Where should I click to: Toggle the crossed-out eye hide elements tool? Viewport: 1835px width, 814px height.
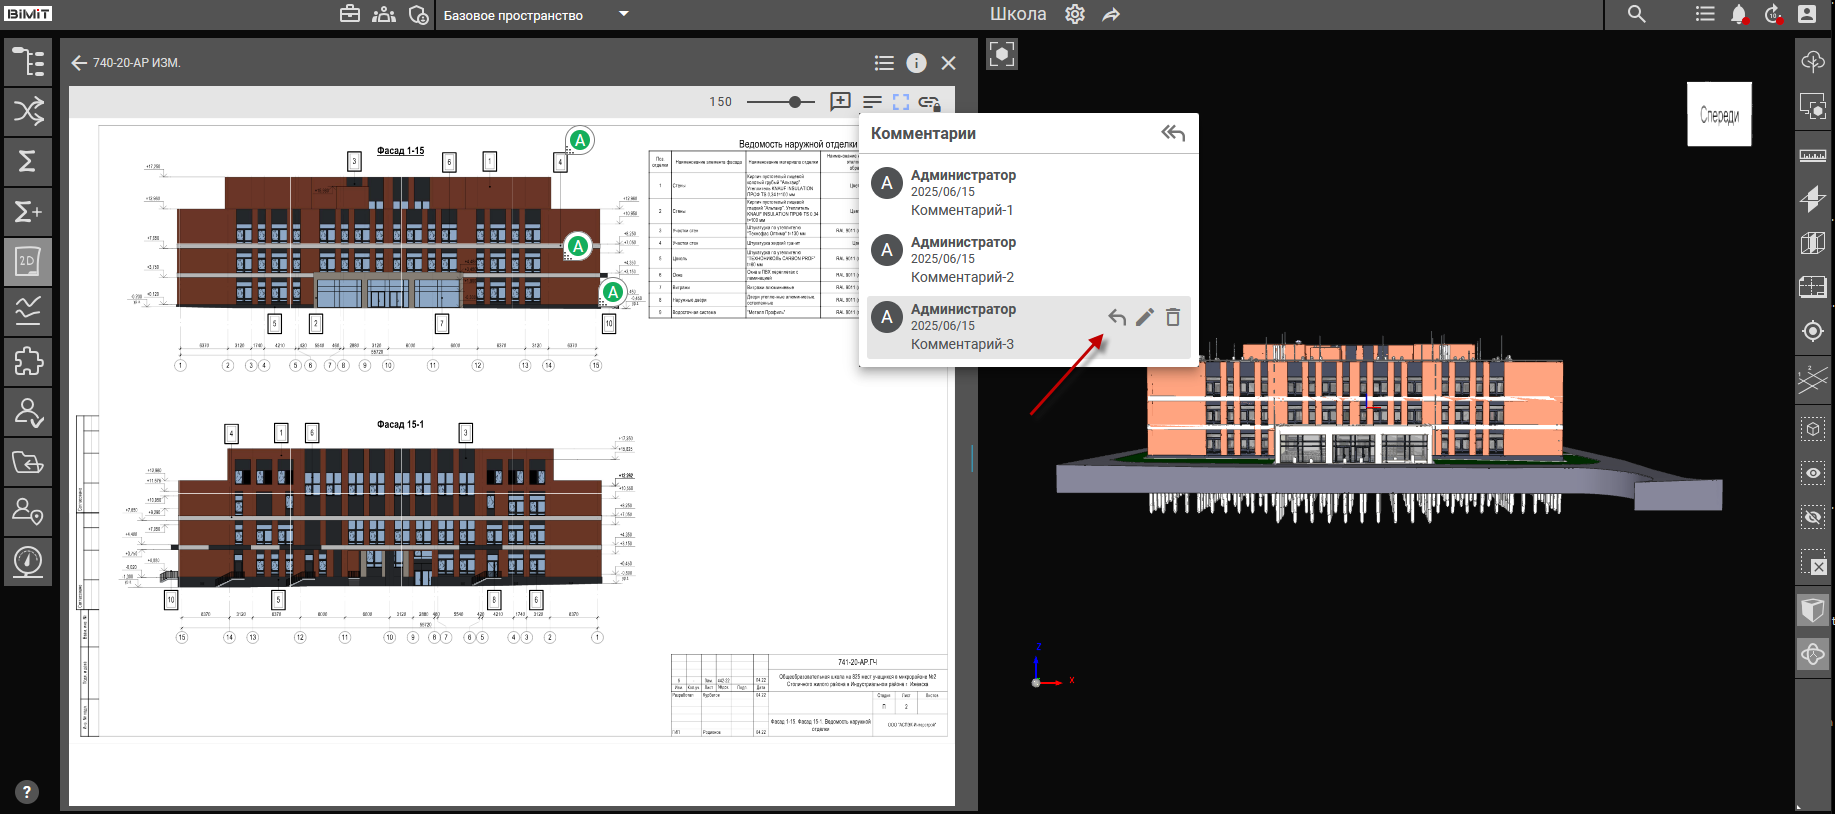point(1812,517)
